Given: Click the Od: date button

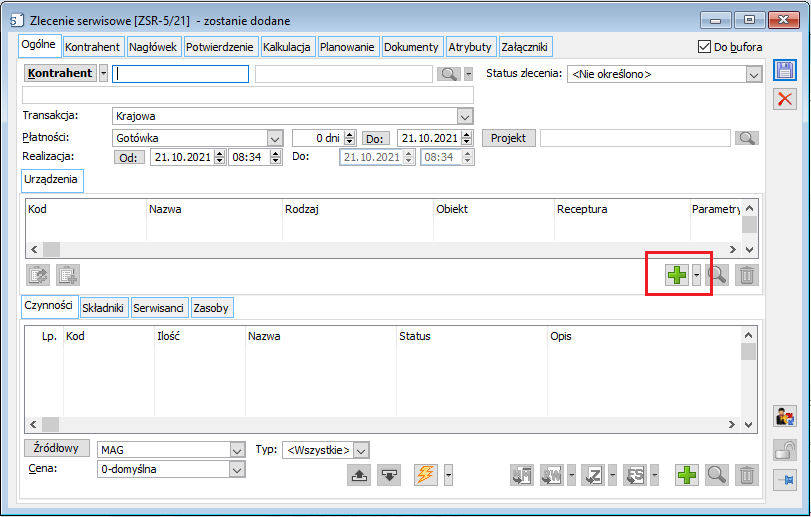Looking at the screenshot, I should [x=128, y=157].
